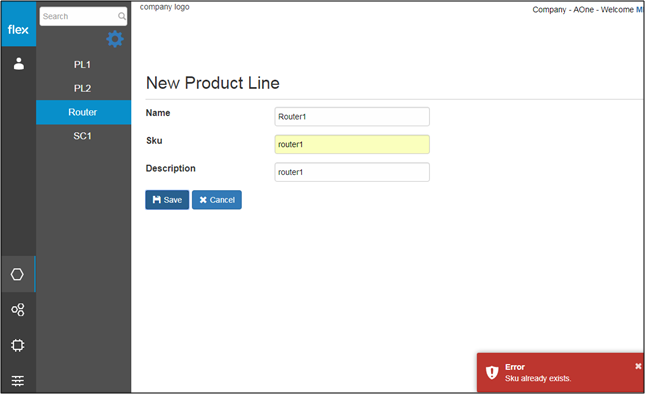The height and width of the screenshot is (394, 645).
Task: Select the Router list item
Action: (x=83, y=112)
